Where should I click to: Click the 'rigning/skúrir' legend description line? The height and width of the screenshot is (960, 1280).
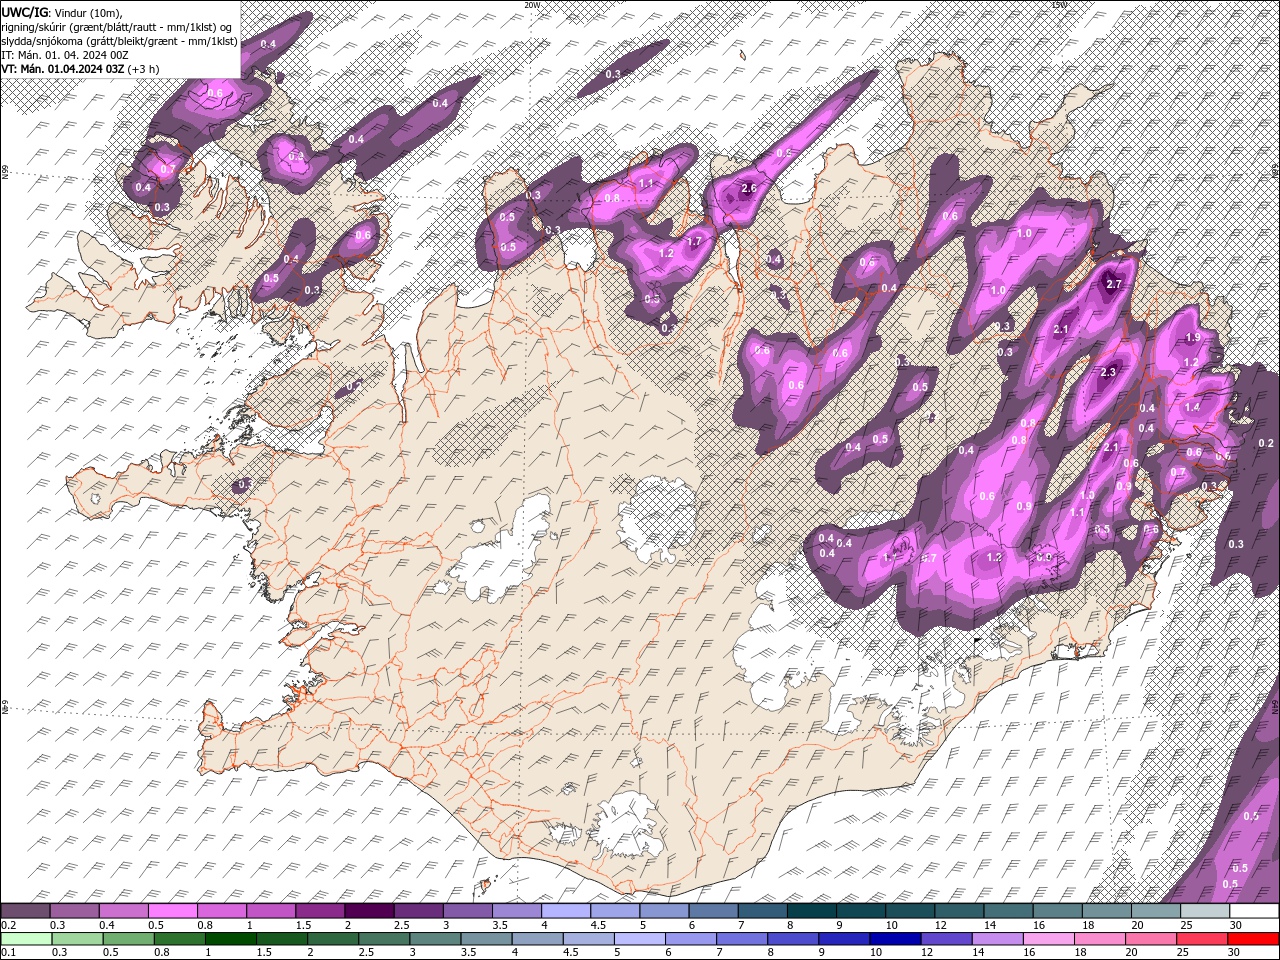[x=117, y=26]
